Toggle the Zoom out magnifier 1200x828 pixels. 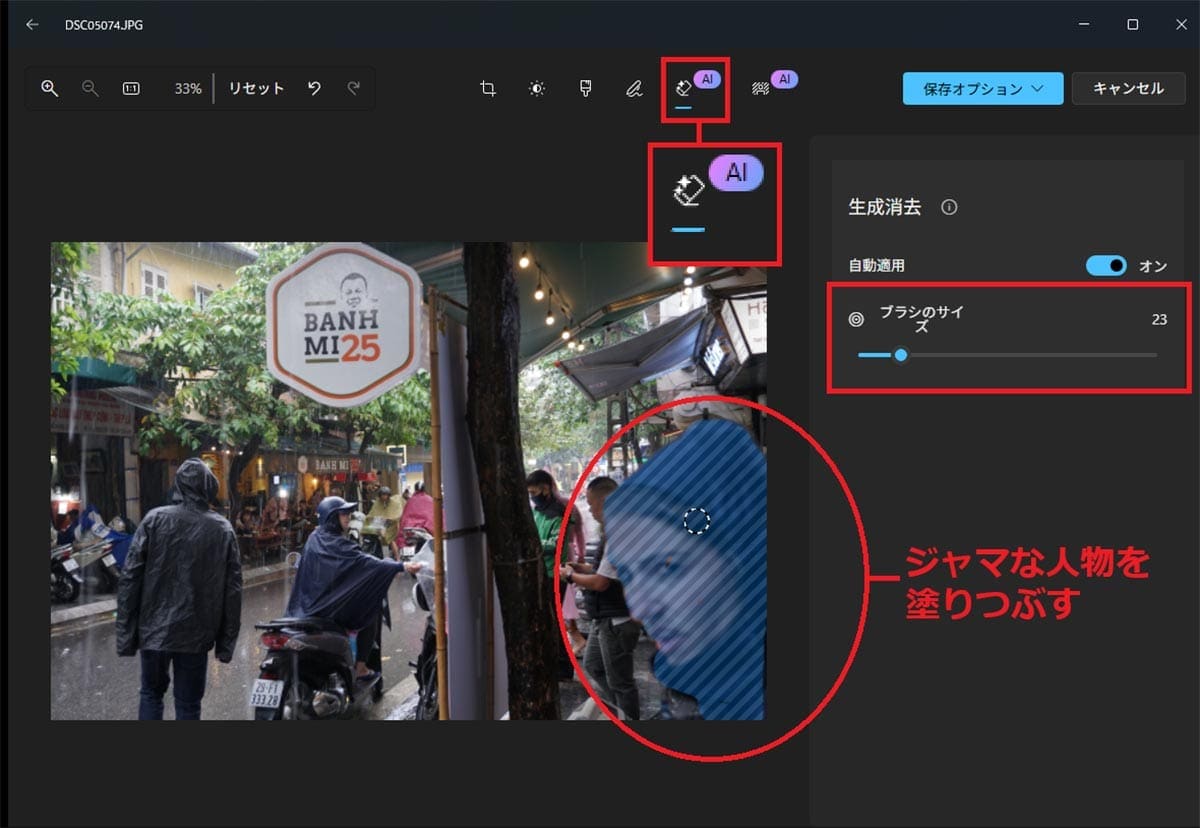[90, 88]
